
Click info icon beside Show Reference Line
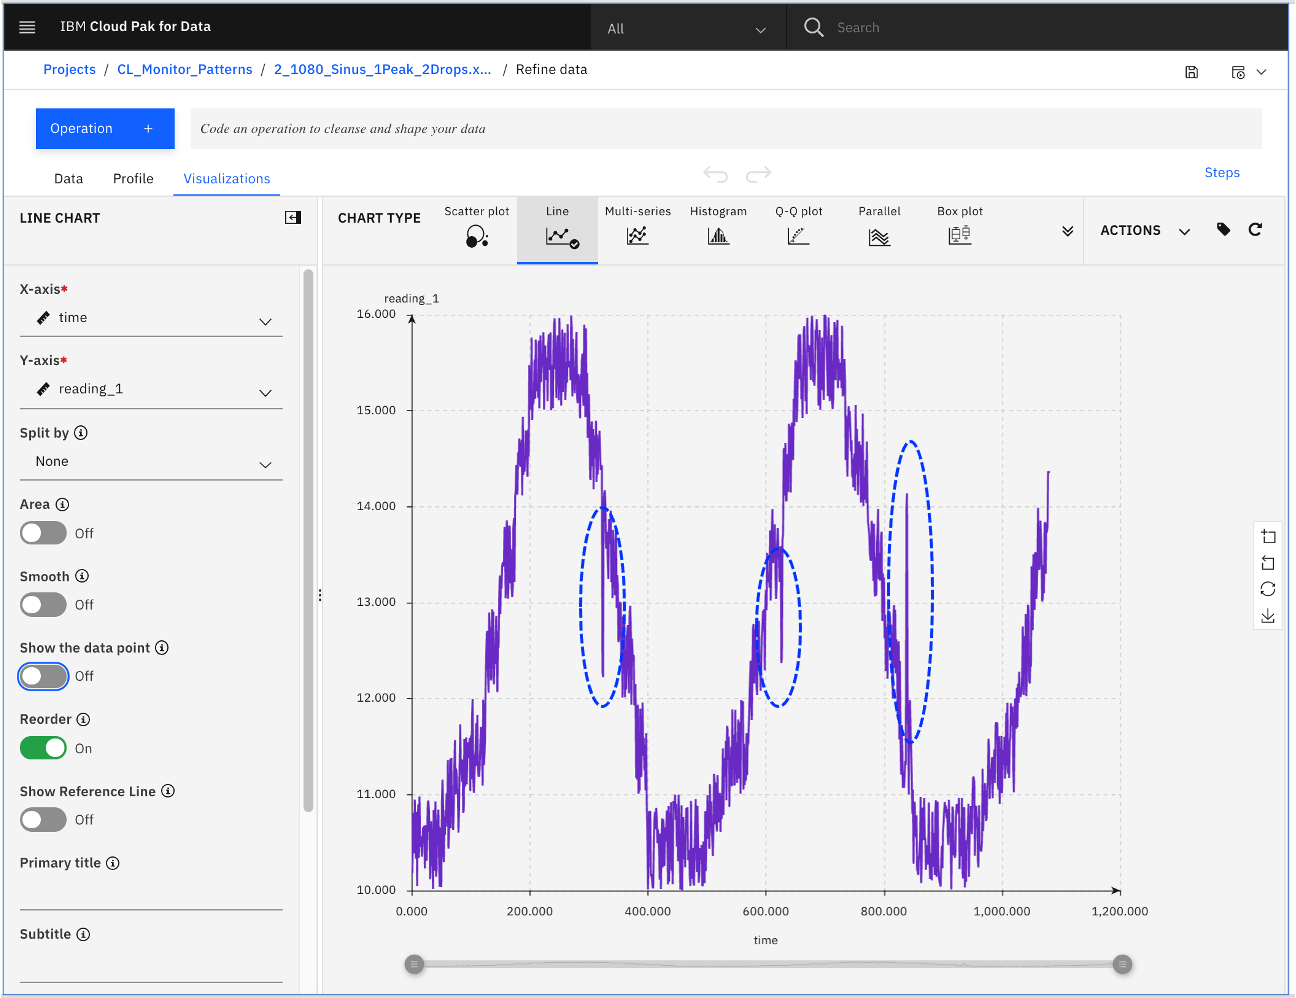click(x=168, y=791)
